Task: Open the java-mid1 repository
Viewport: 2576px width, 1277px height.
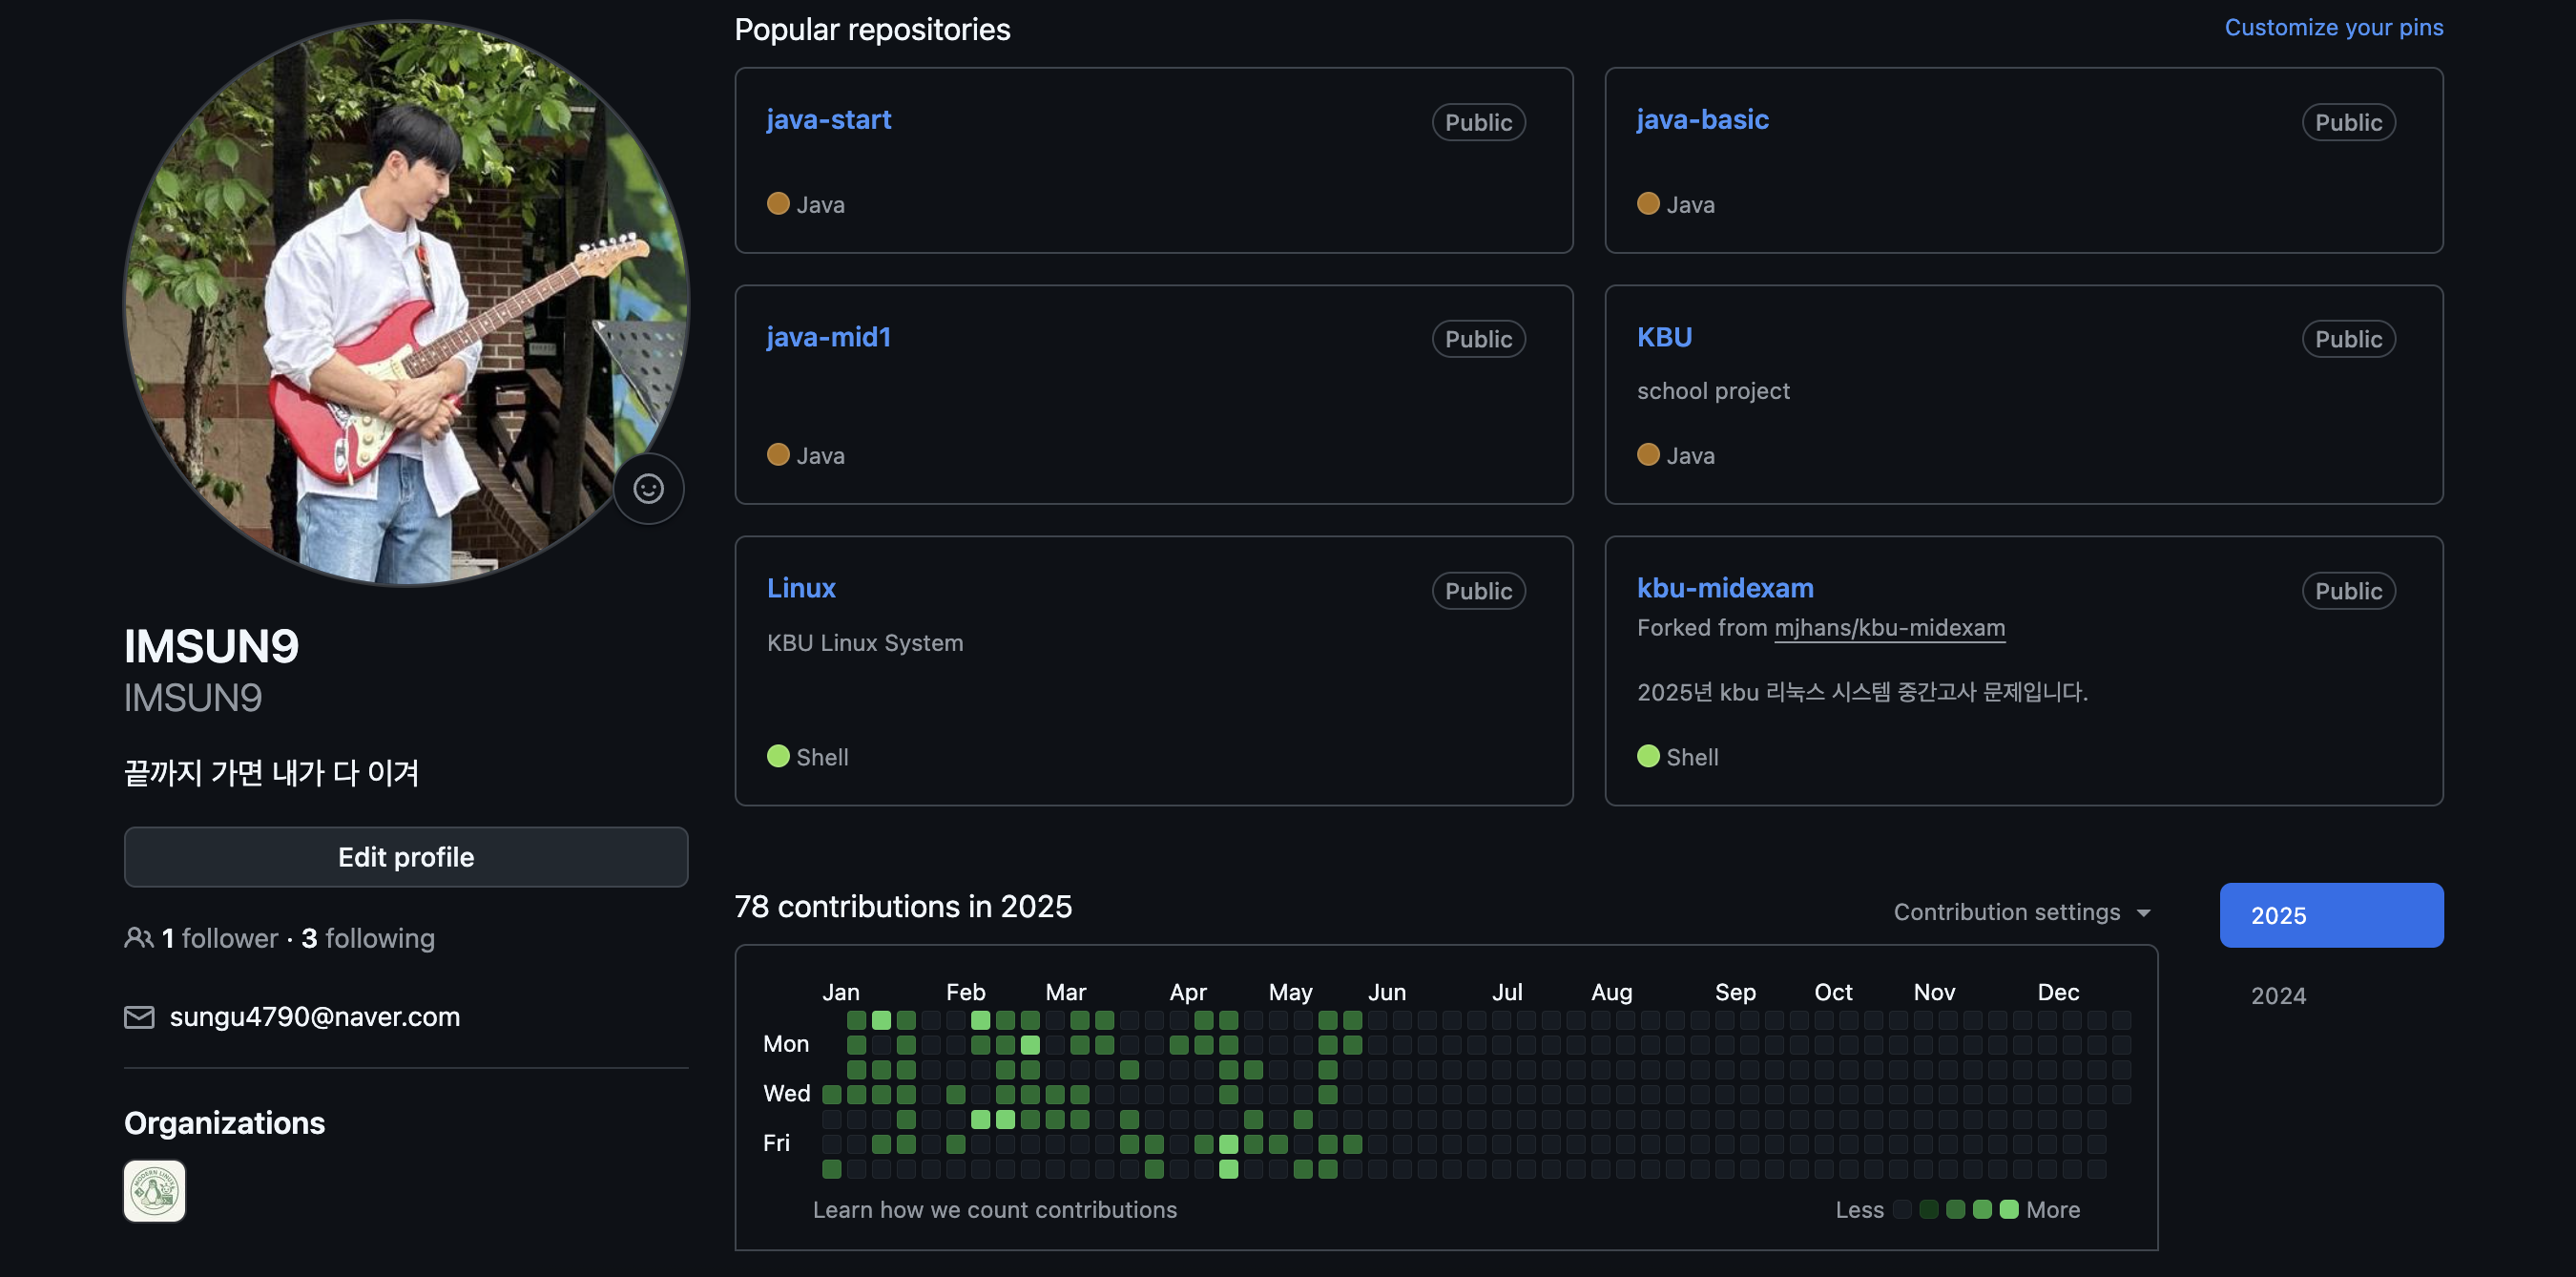Action: [x=828, y=337]
